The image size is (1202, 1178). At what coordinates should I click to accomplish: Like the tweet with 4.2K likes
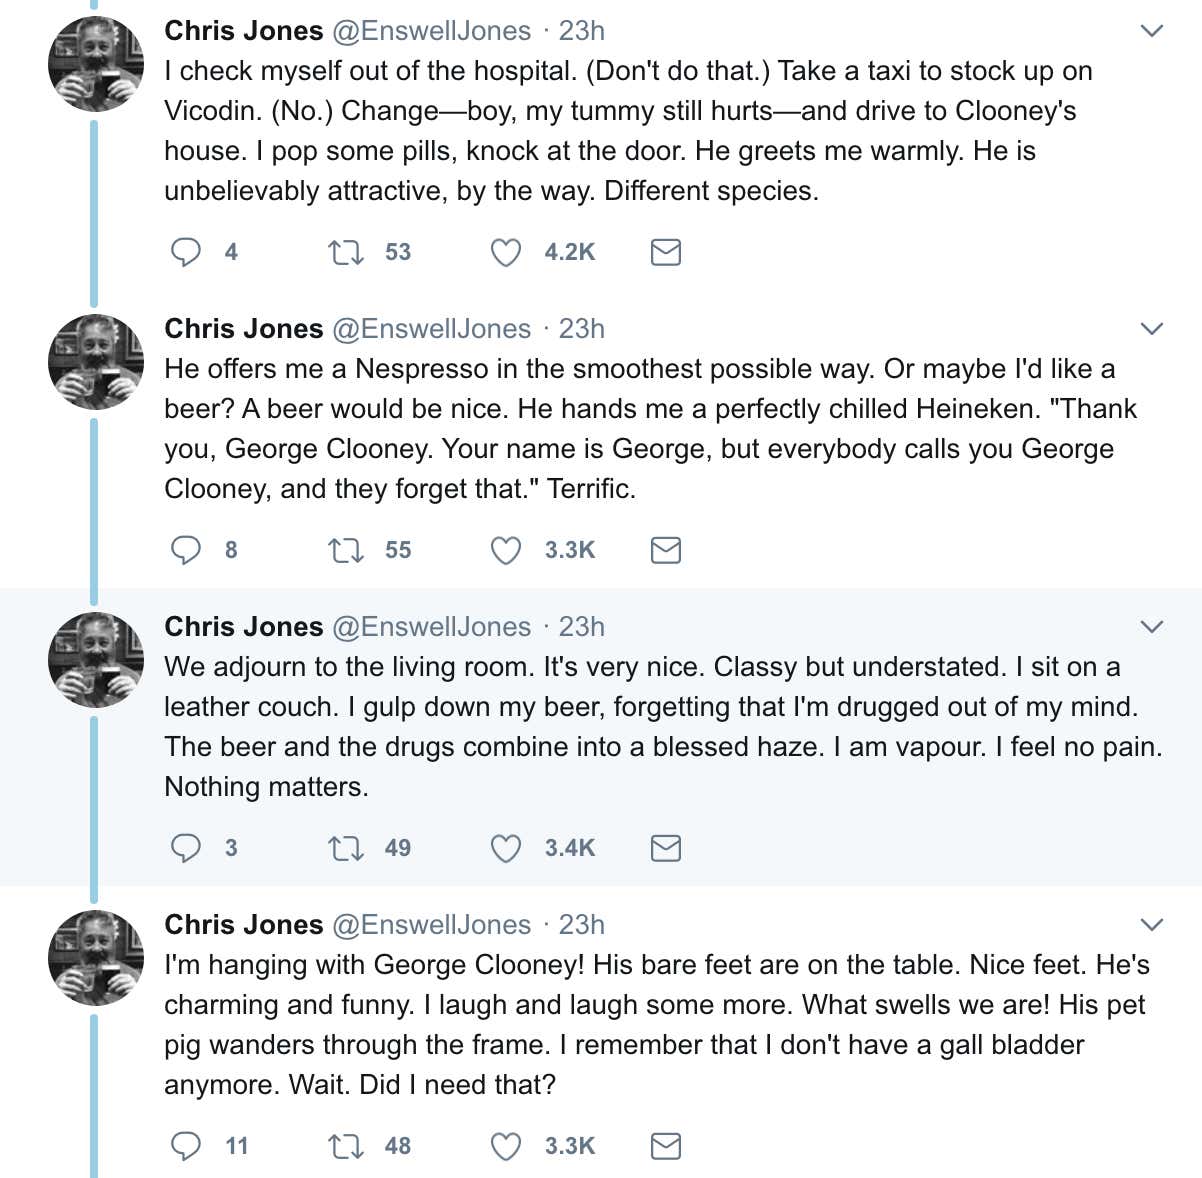pyautogui.click(x=506, y=252)
